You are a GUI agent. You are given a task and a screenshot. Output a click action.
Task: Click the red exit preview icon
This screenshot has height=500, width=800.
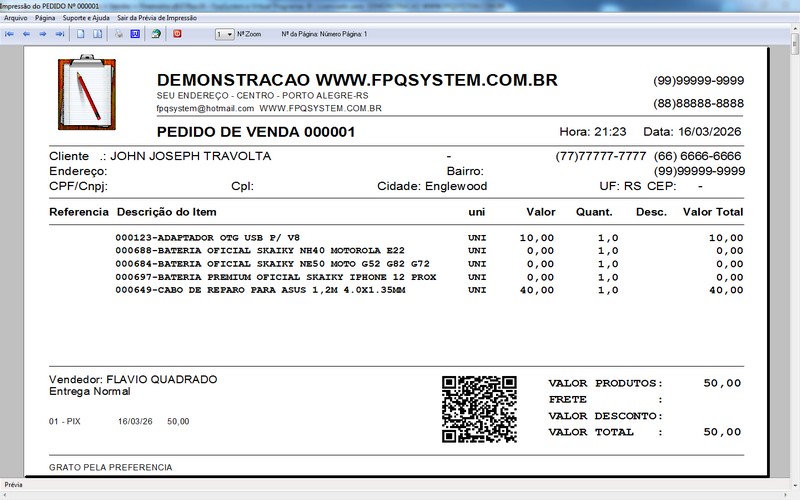(x=177, y=34)
